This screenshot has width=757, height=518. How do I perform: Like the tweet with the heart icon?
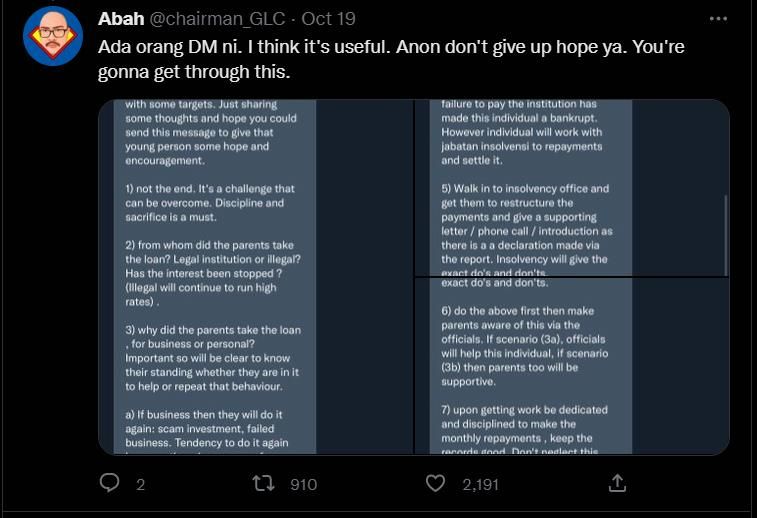click(435, 484)
